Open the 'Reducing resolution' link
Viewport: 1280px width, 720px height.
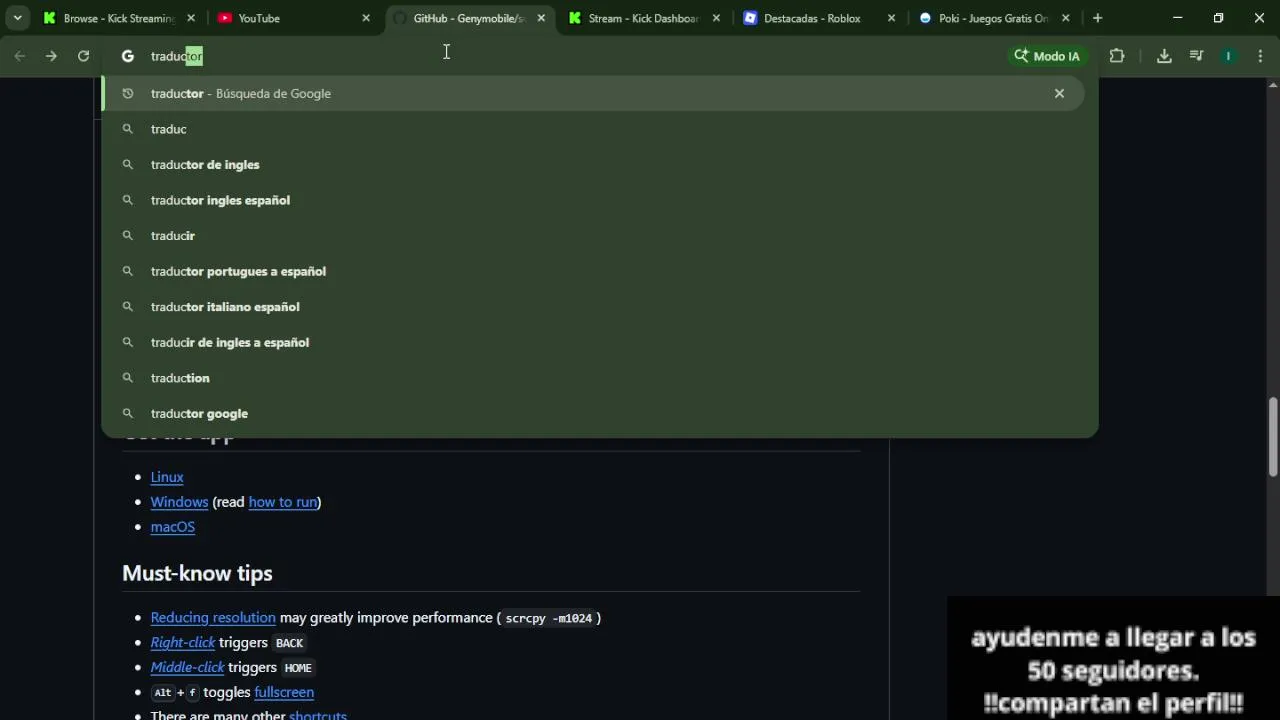[213, 618]
